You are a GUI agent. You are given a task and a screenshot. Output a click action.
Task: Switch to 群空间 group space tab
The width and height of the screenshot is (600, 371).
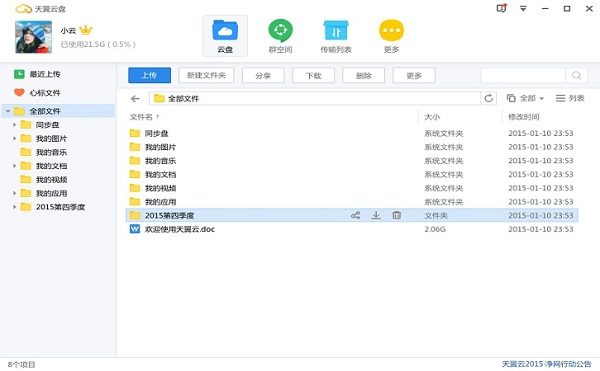pos(280,36)
